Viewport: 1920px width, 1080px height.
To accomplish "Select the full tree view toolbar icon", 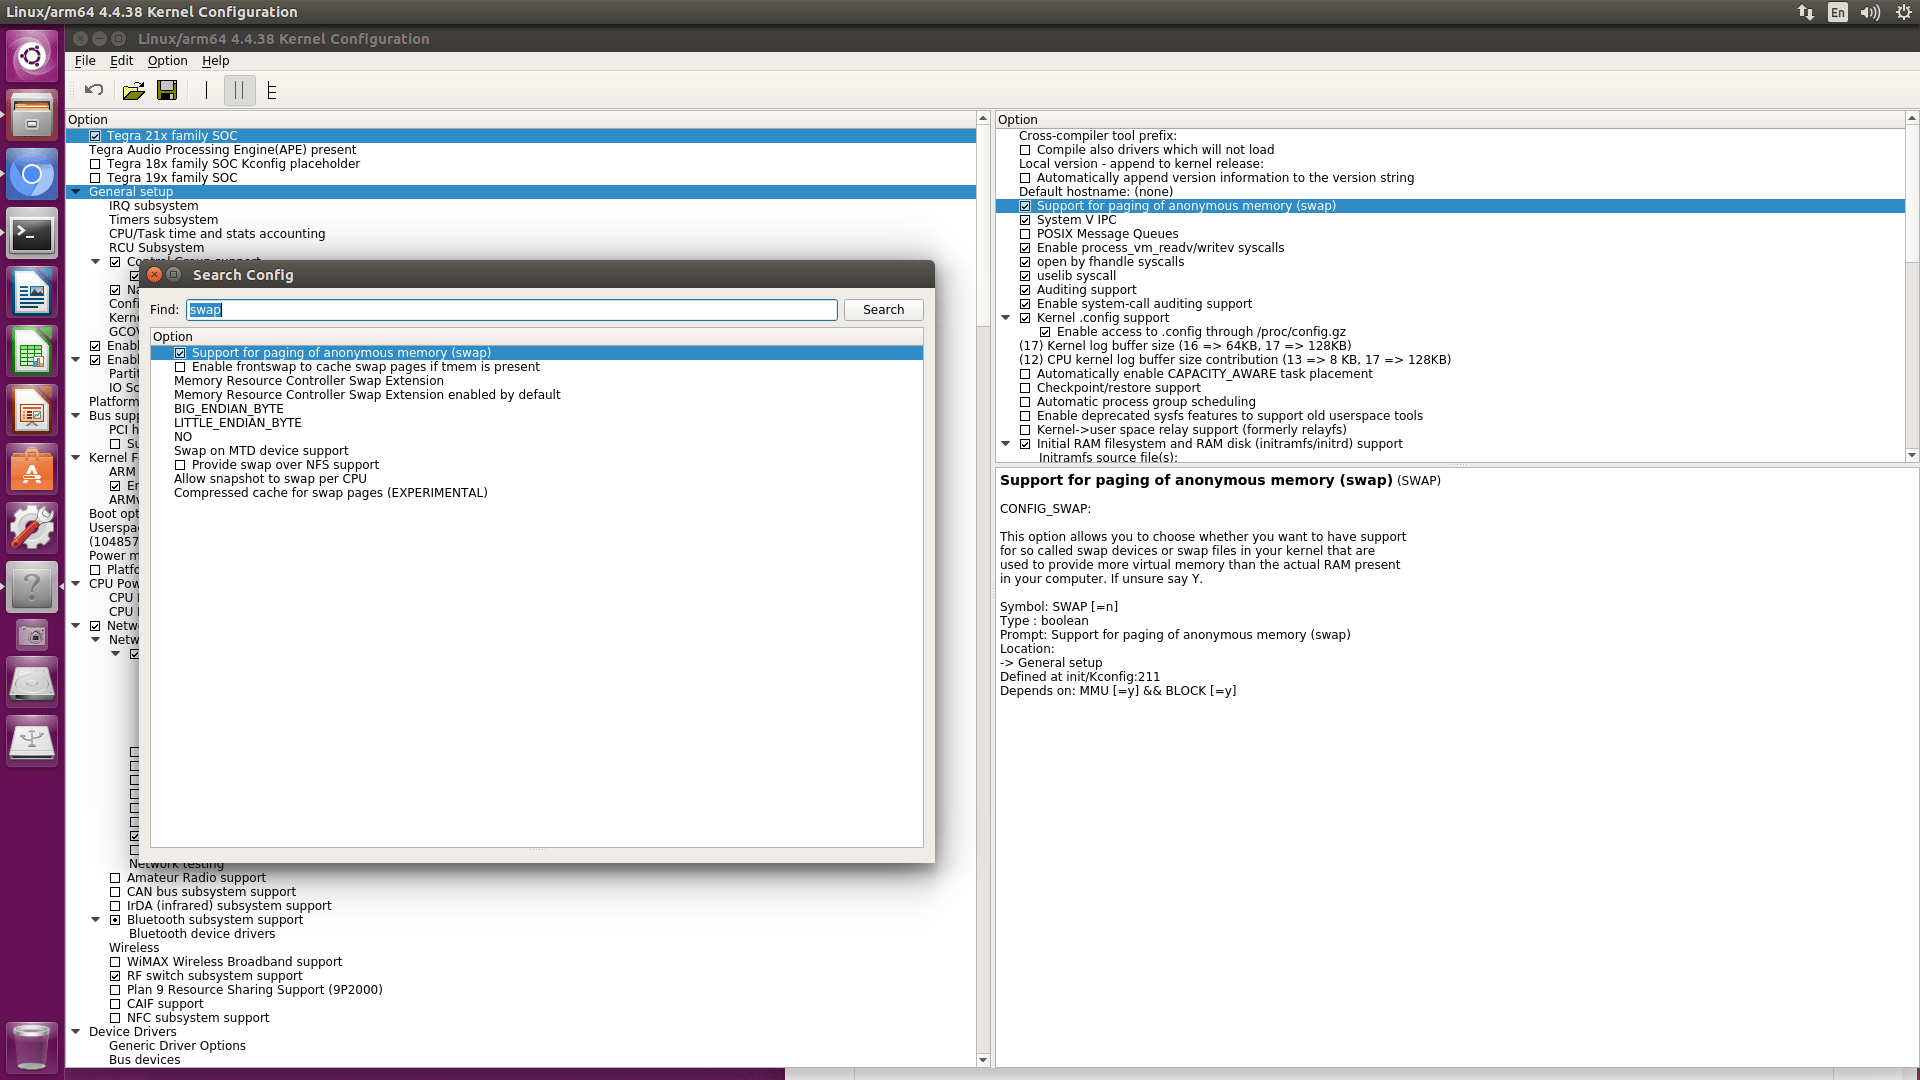I will coord(271,91).
